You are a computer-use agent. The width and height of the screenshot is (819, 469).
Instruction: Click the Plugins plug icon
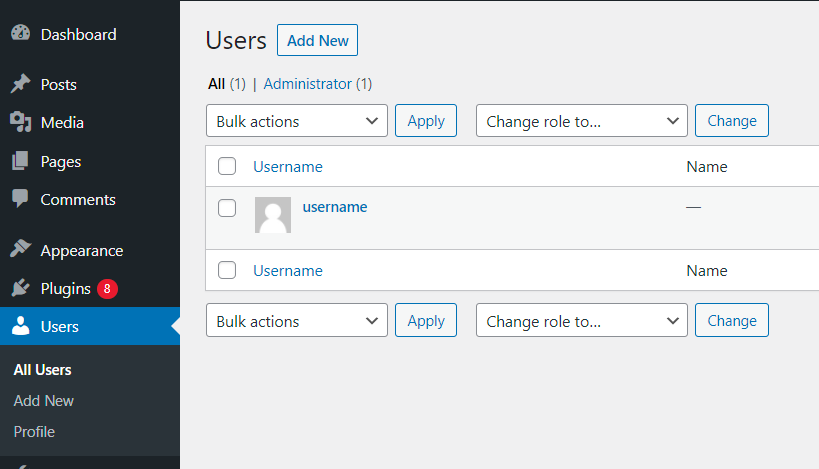point(20,289)
